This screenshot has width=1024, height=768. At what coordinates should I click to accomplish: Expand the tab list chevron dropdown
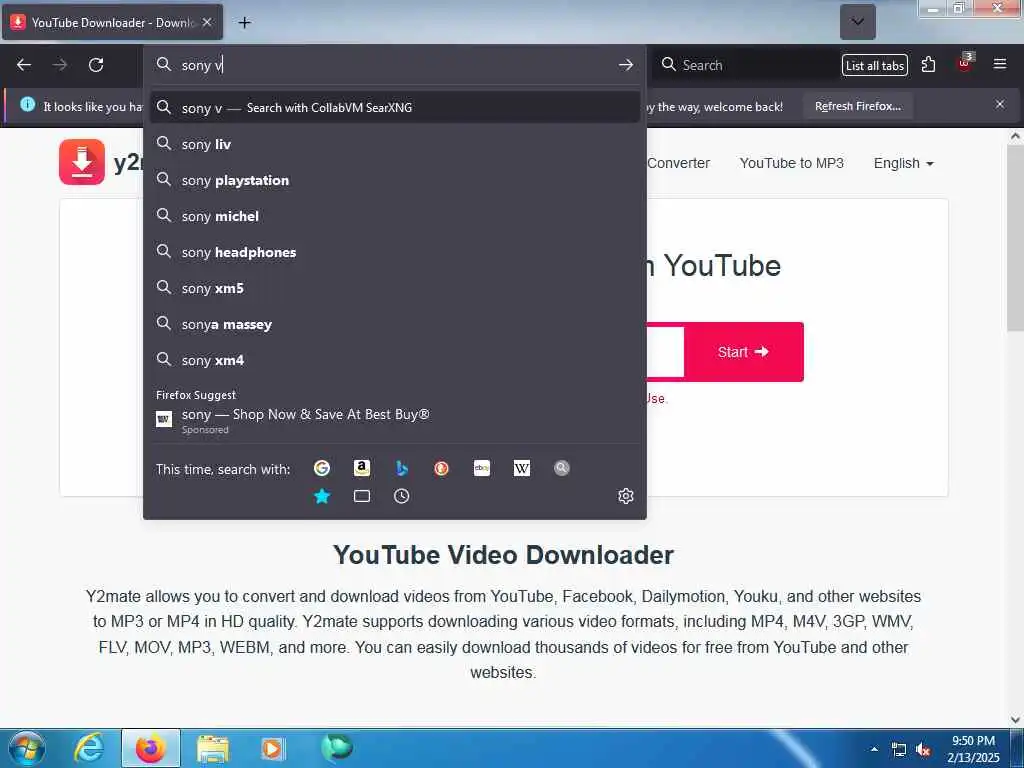pyautogui.click(x=857, y=22)
